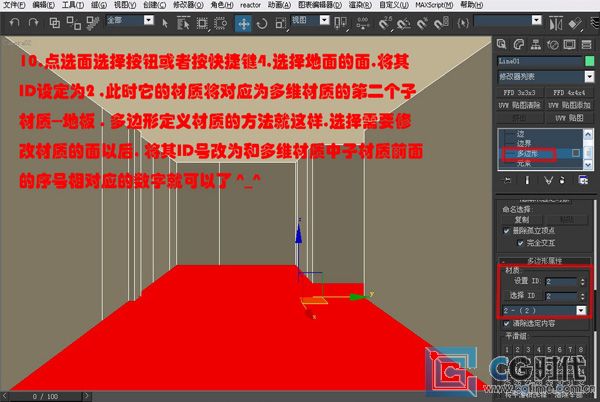Screen dimensions: 600x402
Task: Click the FFD 4x4x4 modifier button
Action: [x=569, y=93]
